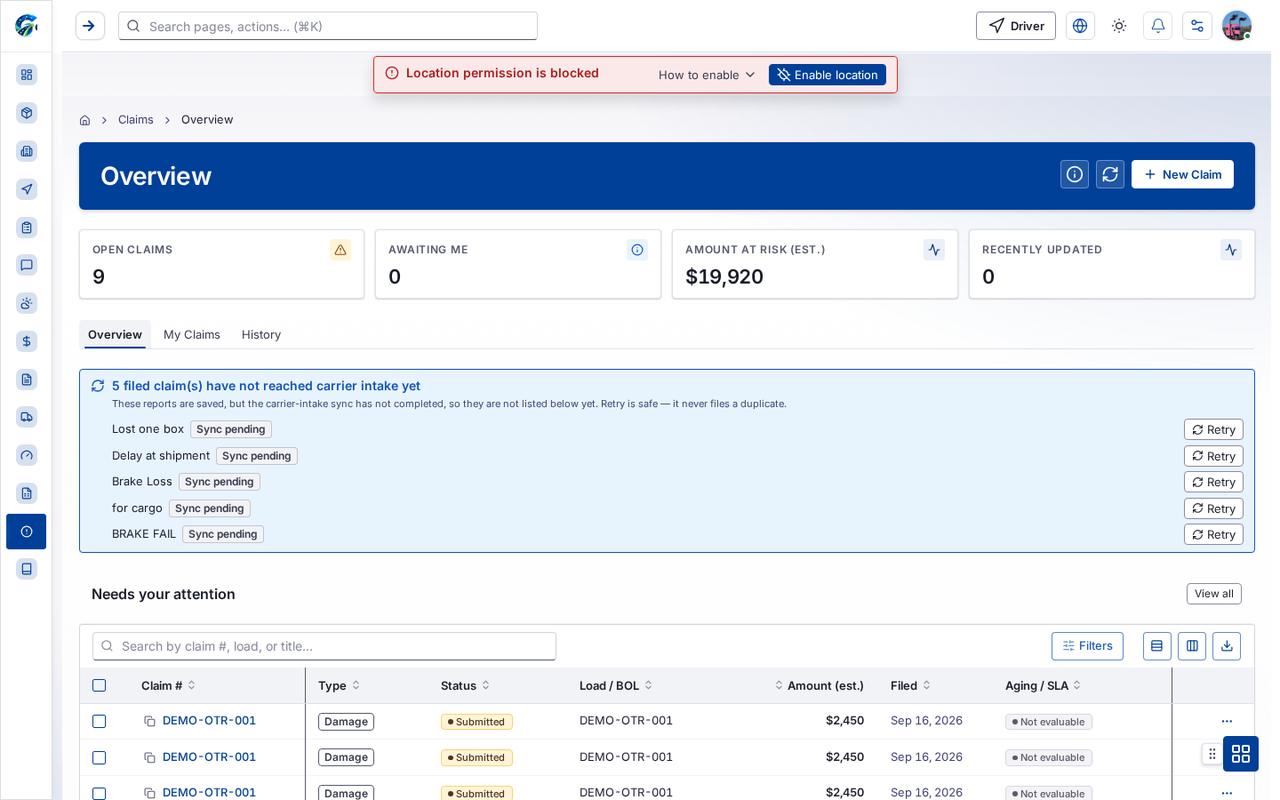Image resolution: width=1280 pixels, height=800 pixels.
Task: Click the New Claim button
Action: (x=1182, y=174)
